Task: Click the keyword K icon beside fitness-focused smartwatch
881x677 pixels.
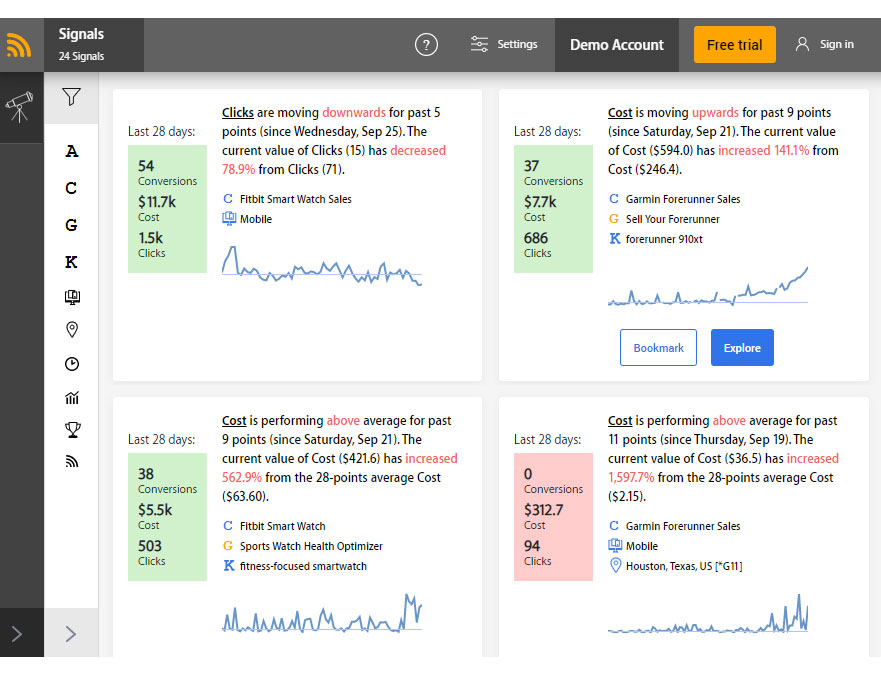Action: point(229,566)
